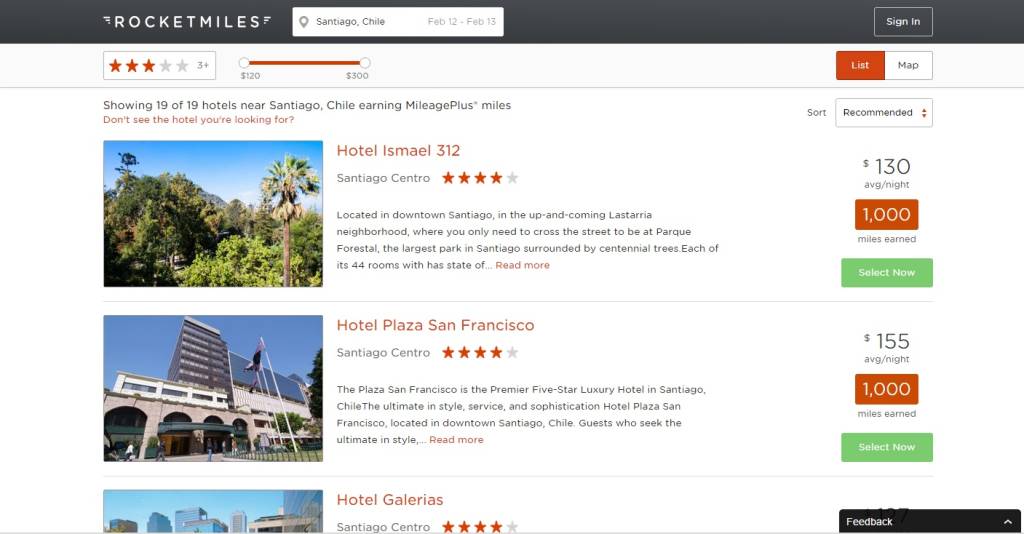Read more about Hotel Plaza San Francisco
The height and width of the screenshot is (534, 1024).
[456, 439]
